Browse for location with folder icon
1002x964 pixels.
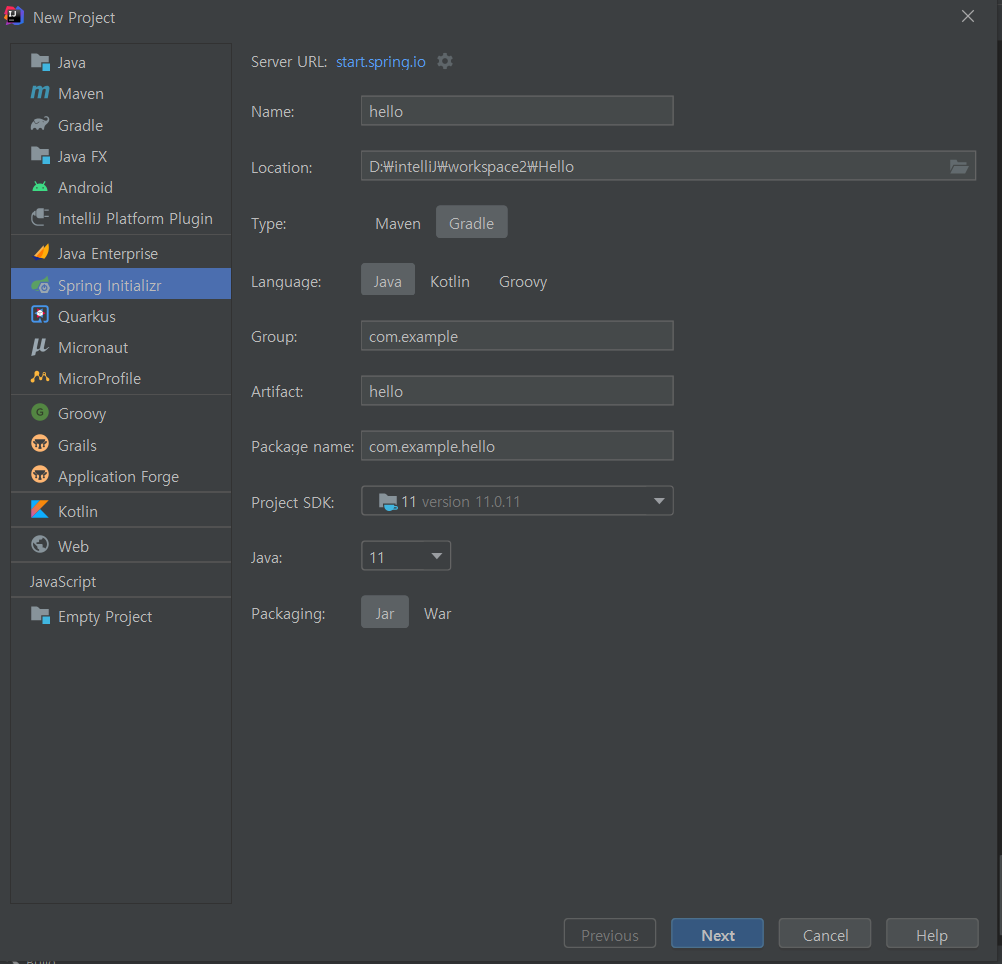[x=959, y=167]
